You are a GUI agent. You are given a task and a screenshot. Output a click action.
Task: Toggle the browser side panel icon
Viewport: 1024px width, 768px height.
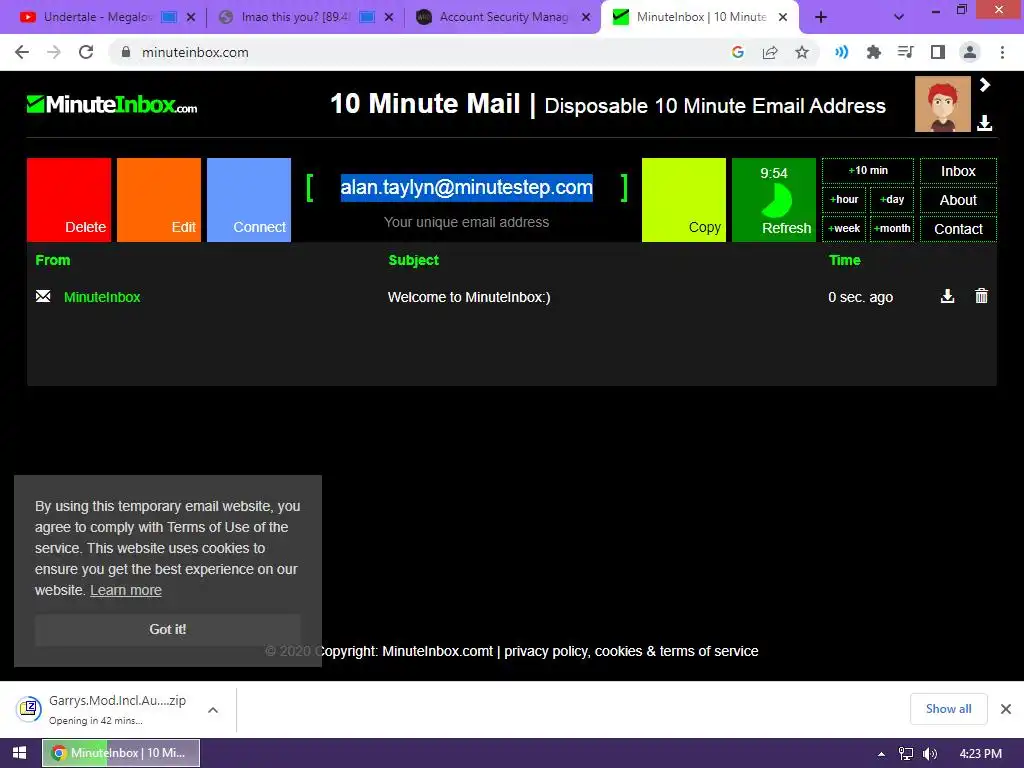click(x=938, y=52)
